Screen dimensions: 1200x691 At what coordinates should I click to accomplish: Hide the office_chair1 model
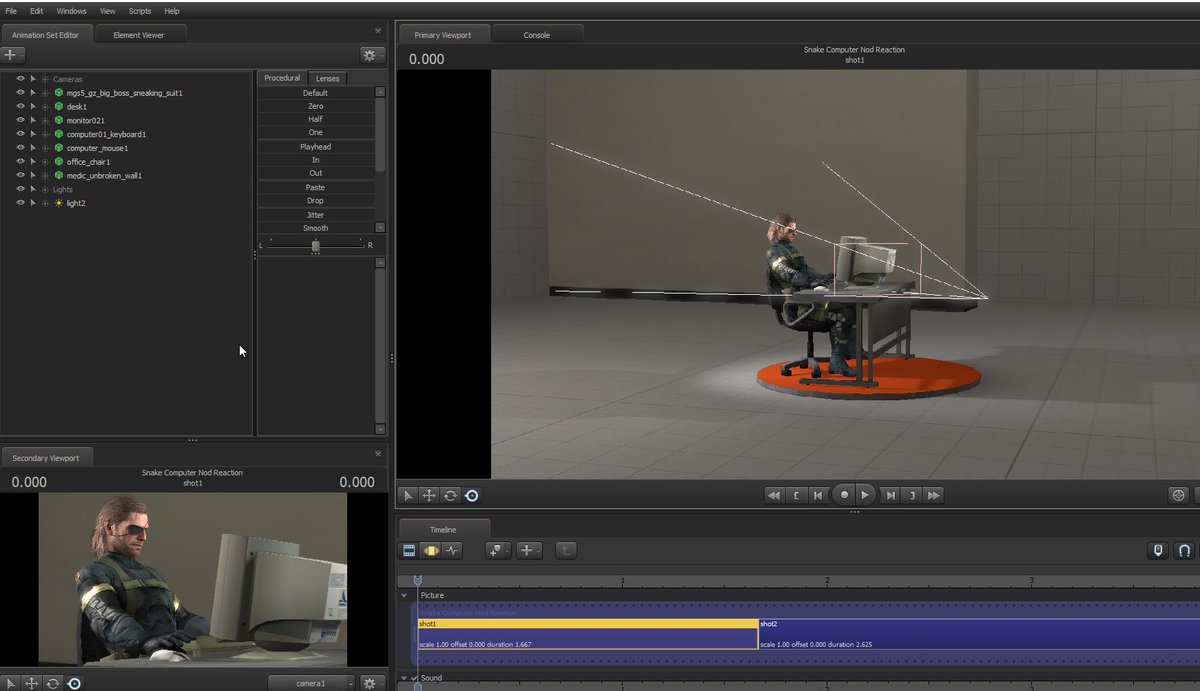pos(20,161)
